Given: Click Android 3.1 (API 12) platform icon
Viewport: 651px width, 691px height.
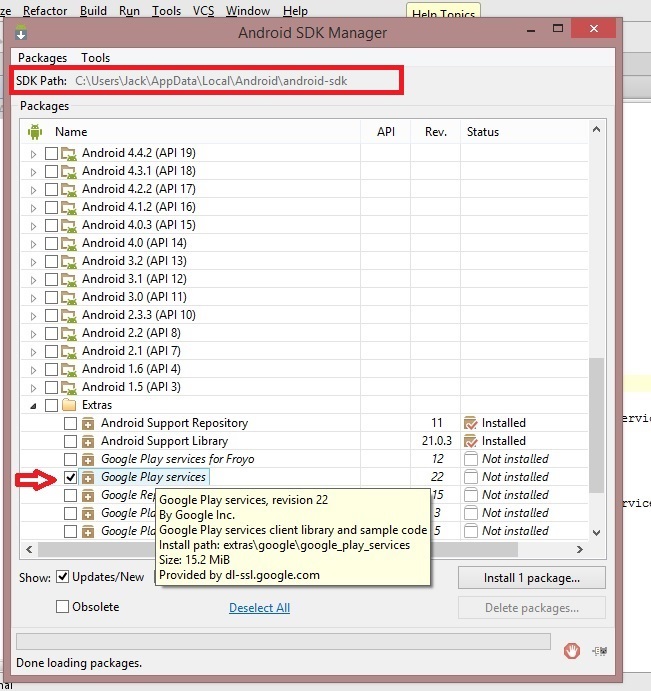Looking at the screenshot, I should (x=69, y=279).
